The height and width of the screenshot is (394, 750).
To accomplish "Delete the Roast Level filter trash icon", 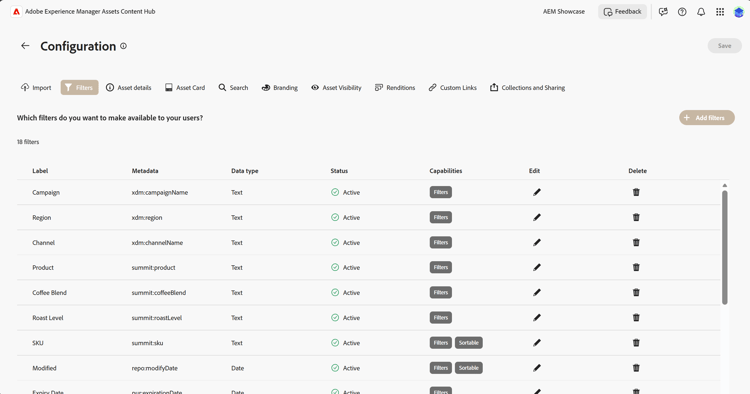I will pyautogui.click(x=636, y=317).
